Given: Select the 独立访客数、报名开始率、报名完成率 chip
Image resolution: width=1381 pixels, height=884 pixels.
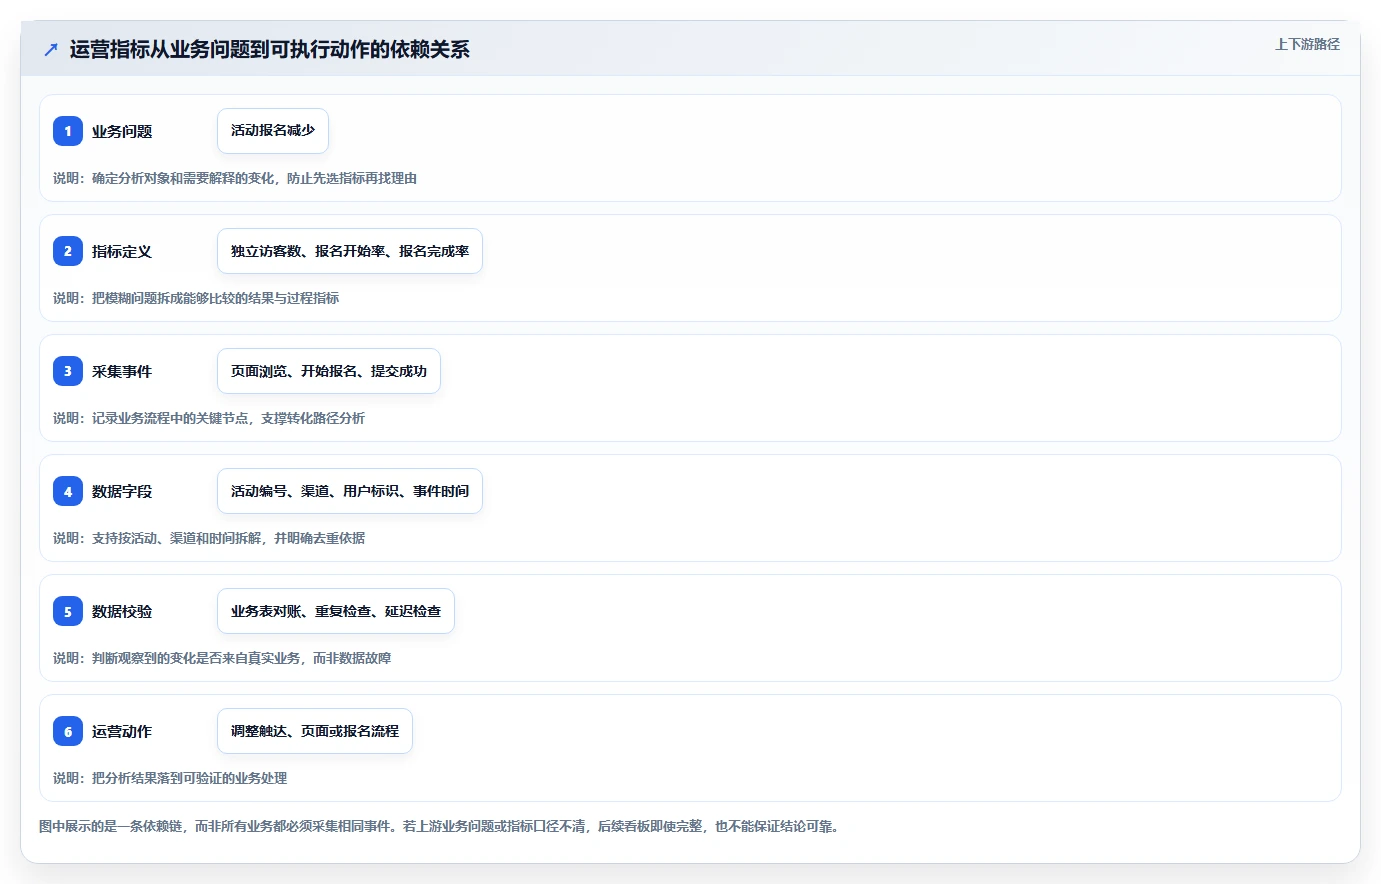Looking at the screenshot, I should [x=350, y=251].
